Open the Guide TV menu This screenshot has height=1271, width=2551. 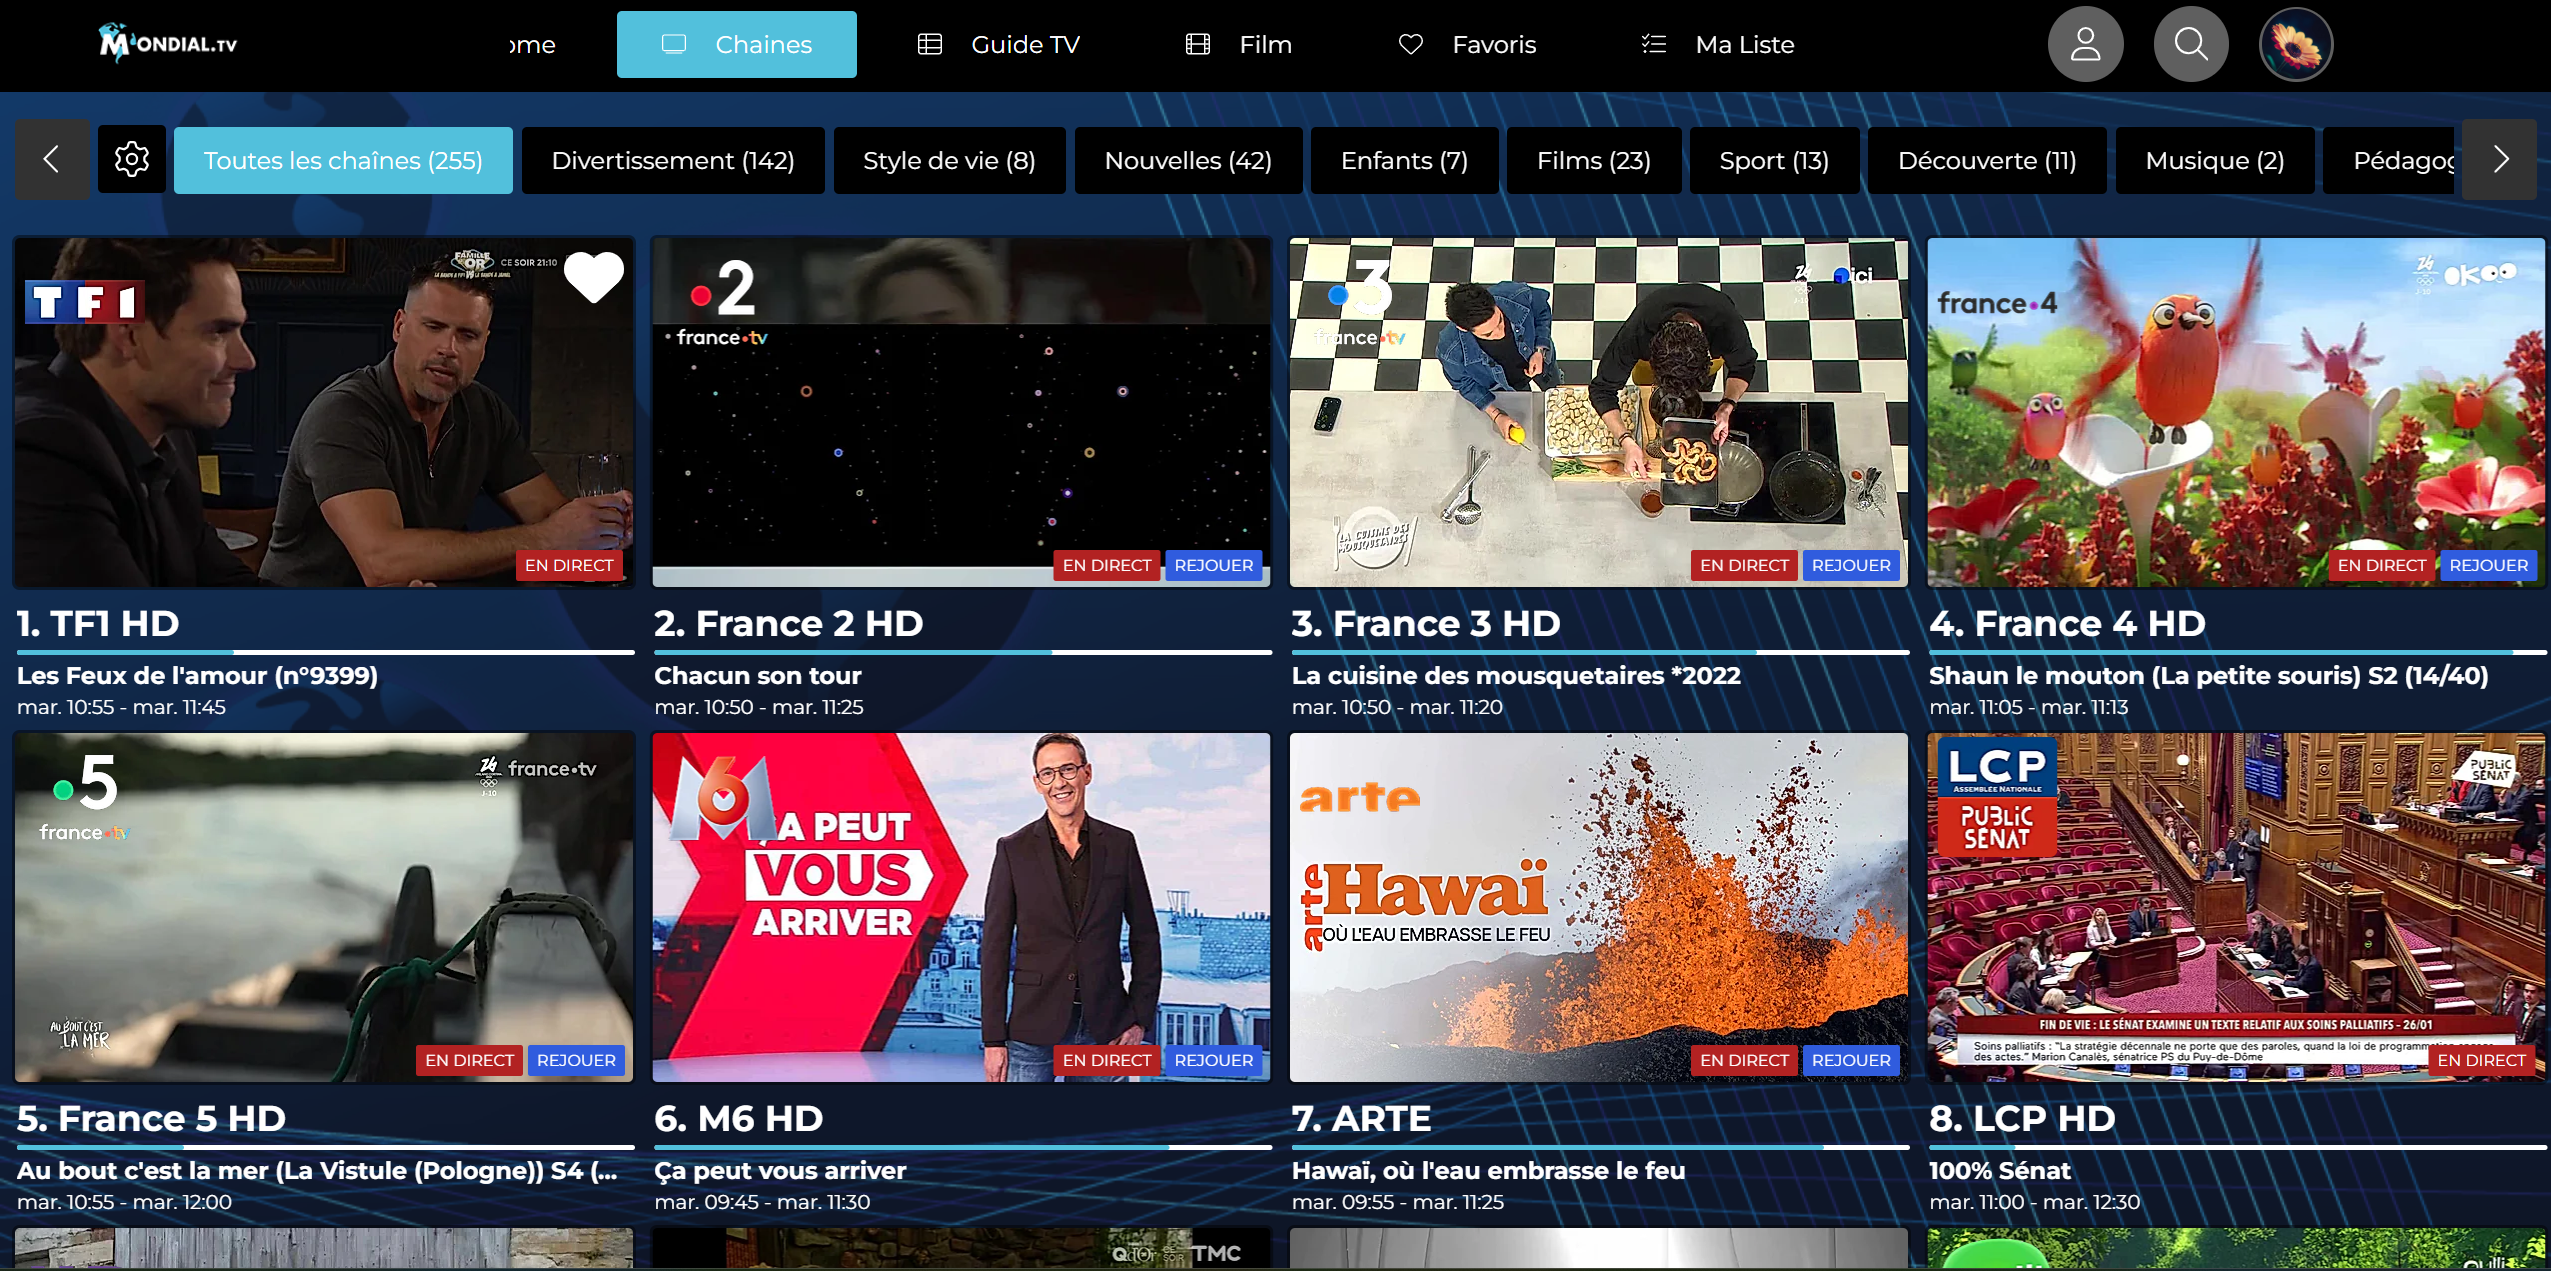click(999, 44)
